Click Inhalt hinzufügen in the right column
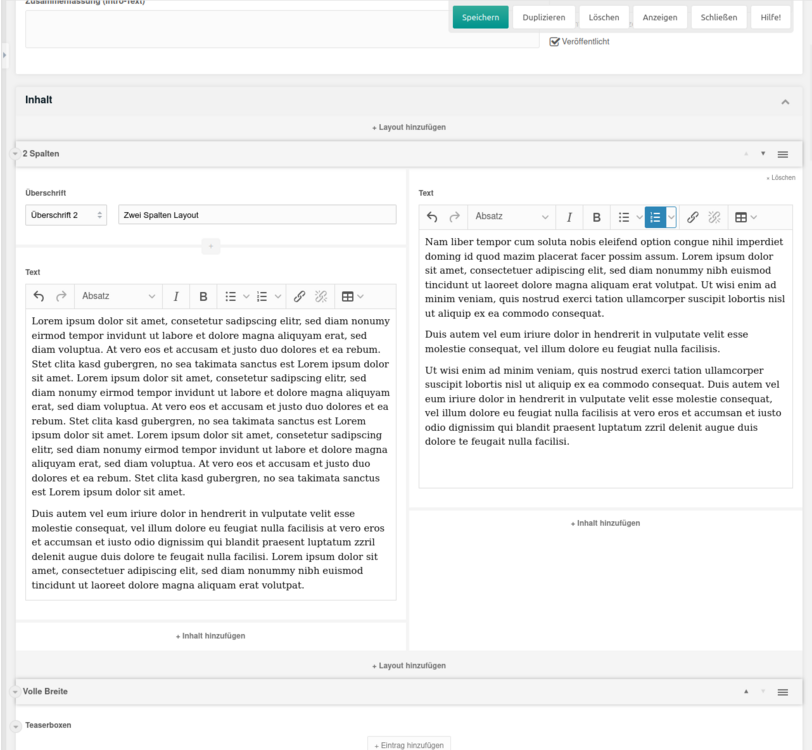The image size is (812, 750). pos(605,523)
